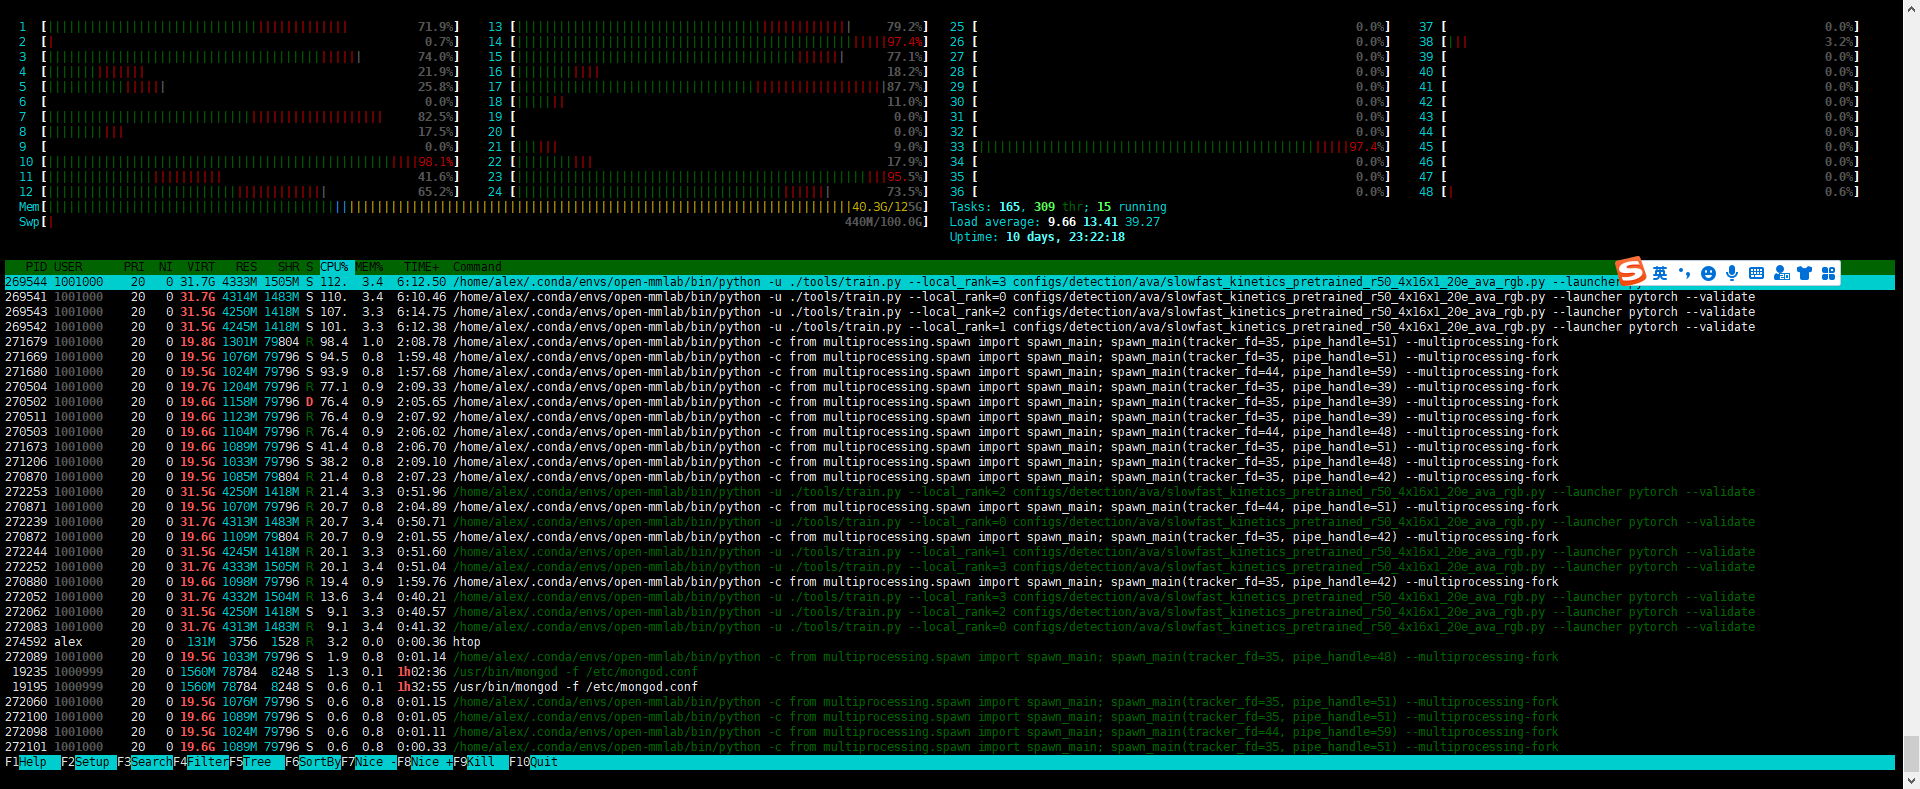Image resolution: width=1920 pixels, height=789 pixels.
Task: Sort by the MEM% column header
Action: tap(370, 267)
